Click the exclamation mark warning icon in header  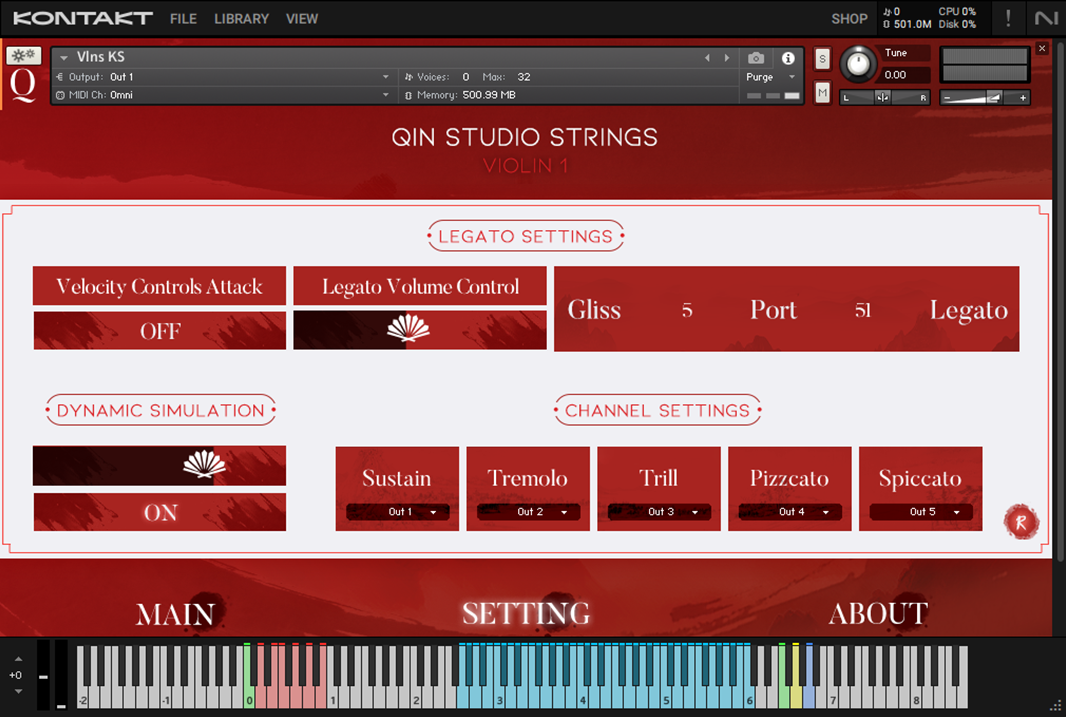[1008, 17]
